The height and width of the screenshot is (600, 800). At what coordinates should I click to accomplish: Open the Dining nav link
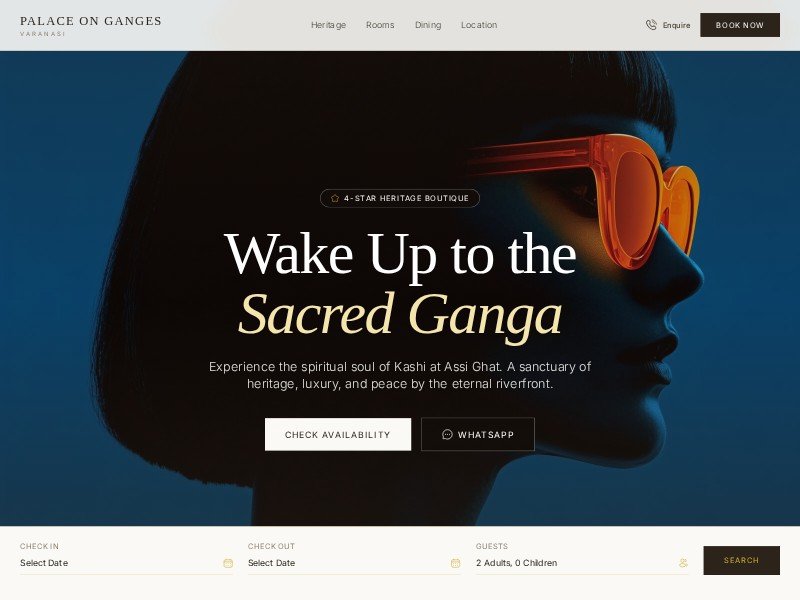tap(428, 25)
